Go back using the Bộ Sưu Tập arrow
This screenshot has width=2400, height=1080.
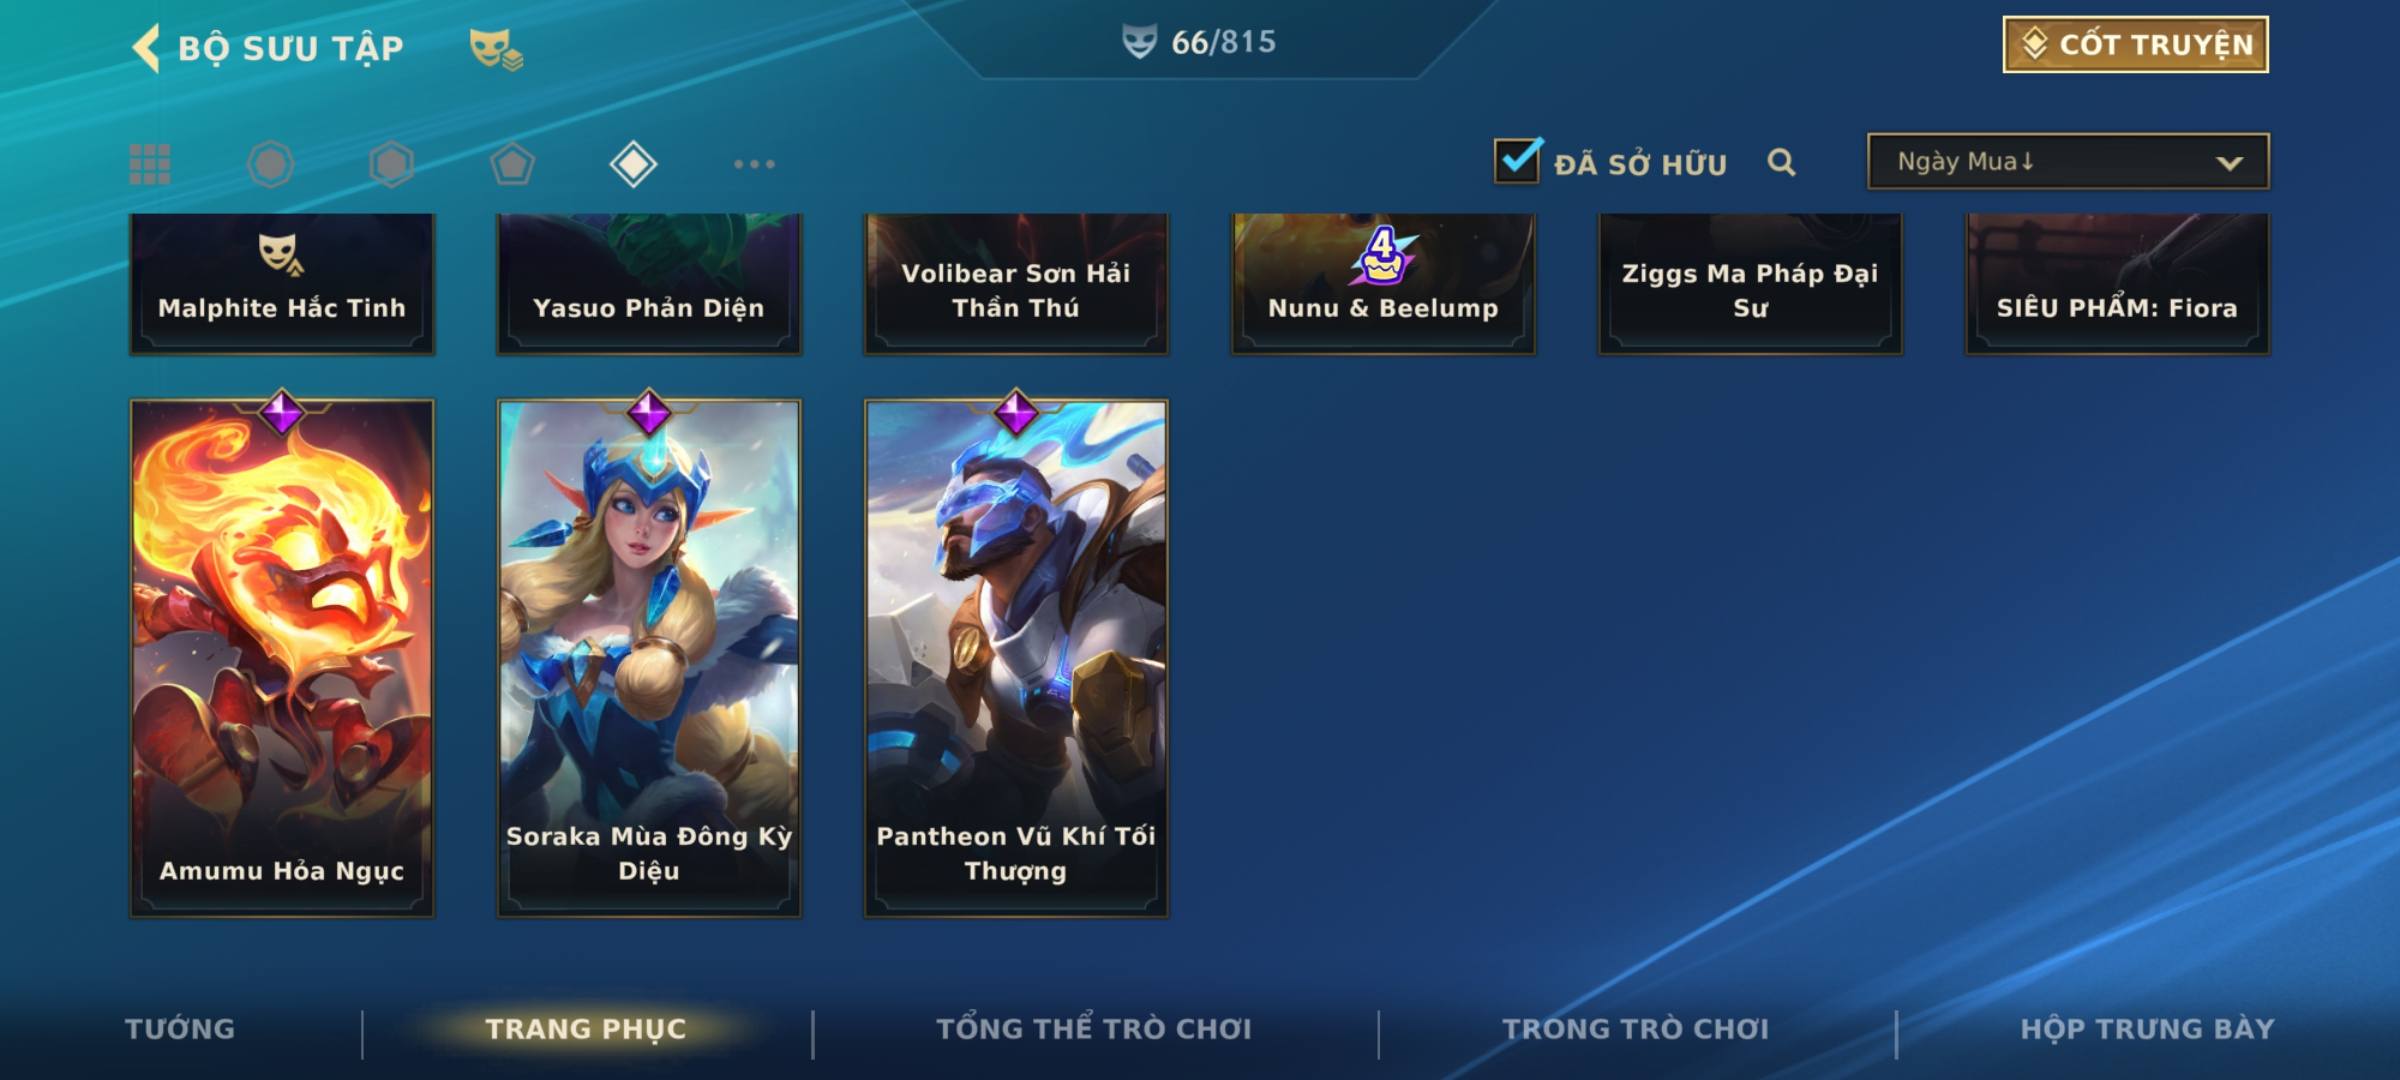click(146, 48)
